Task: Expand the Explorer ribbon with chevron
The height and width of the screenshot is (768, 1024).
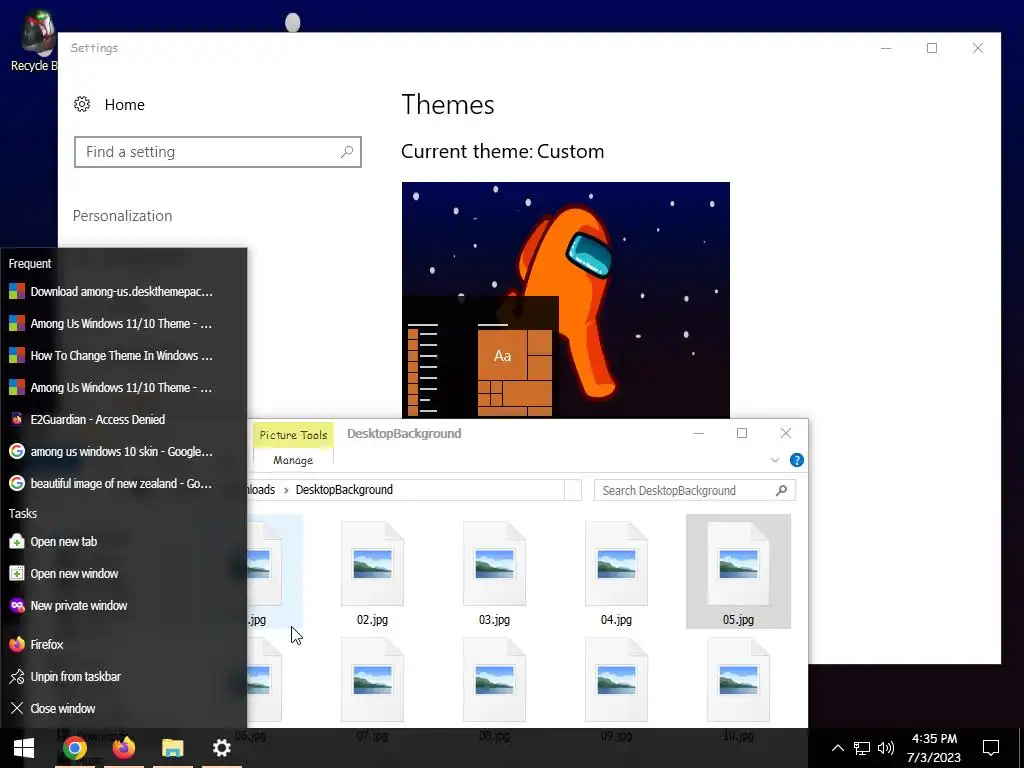Action: [x=775, y=460]
